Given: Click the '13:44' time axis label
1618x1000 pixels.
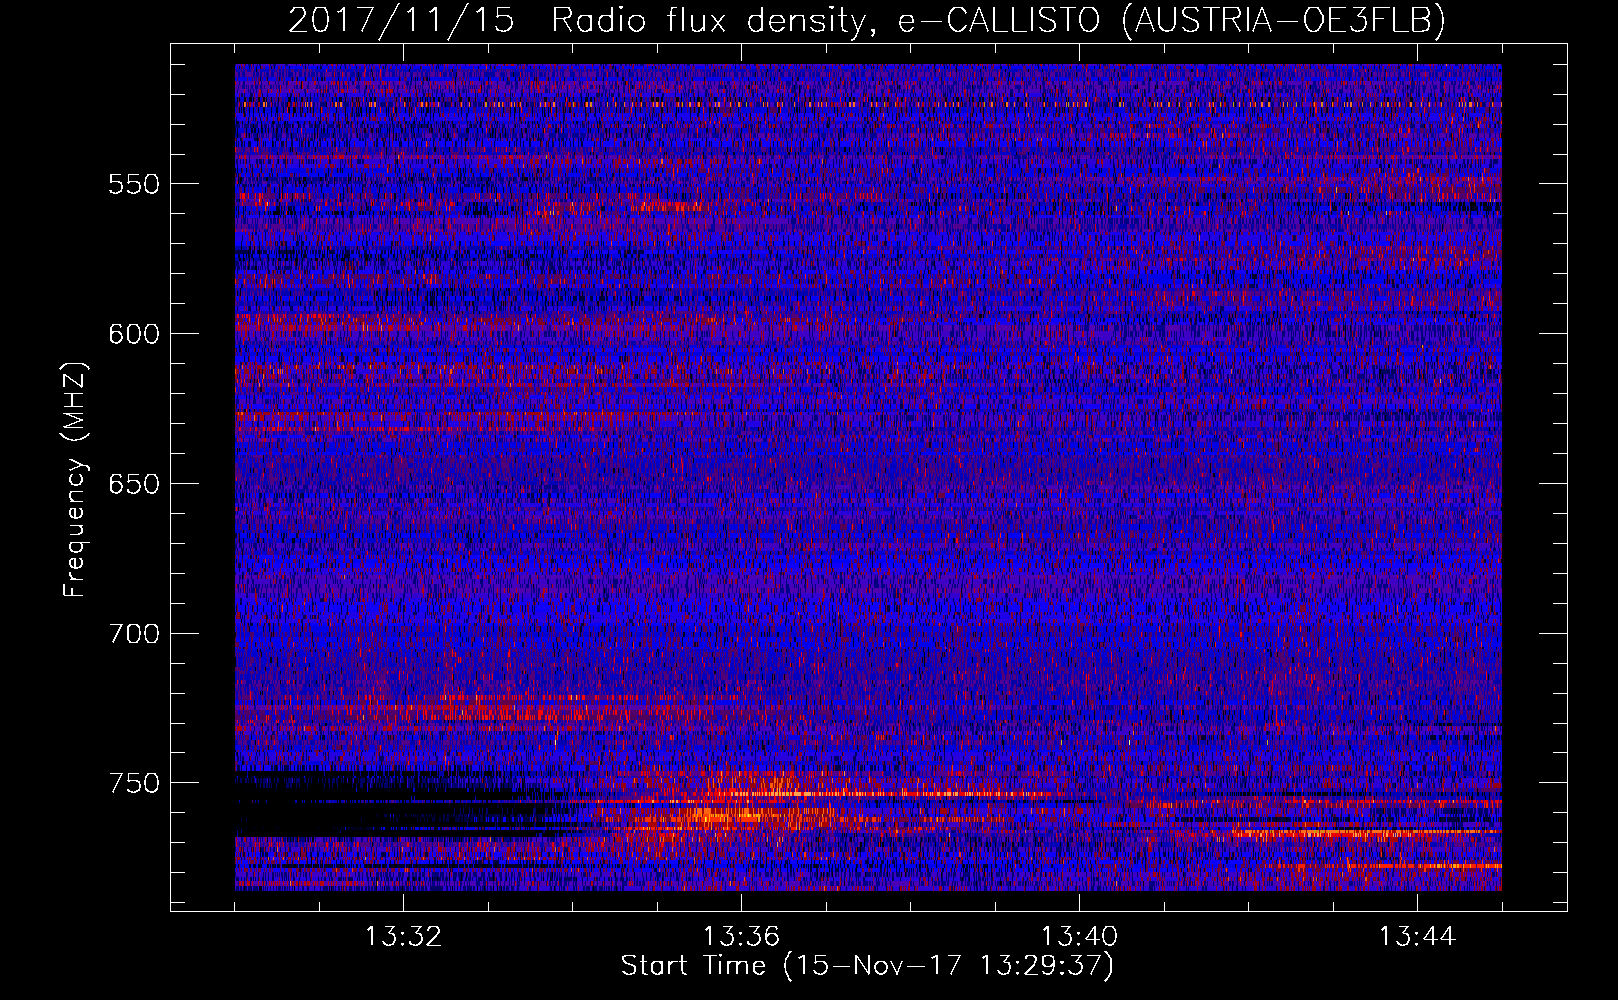Looking at the screenshot, I should [1417, 937].
